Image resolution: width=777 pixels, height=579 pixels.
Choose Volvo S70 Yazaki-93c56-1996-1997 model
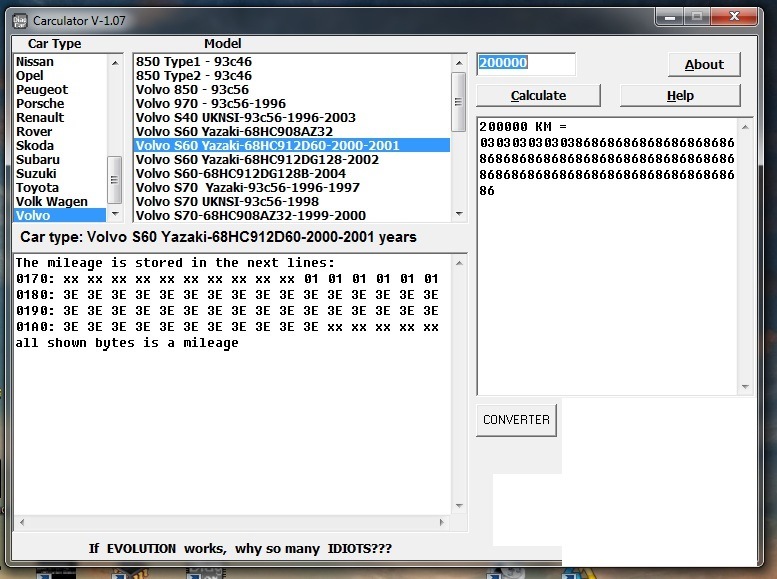click(292, 187)
